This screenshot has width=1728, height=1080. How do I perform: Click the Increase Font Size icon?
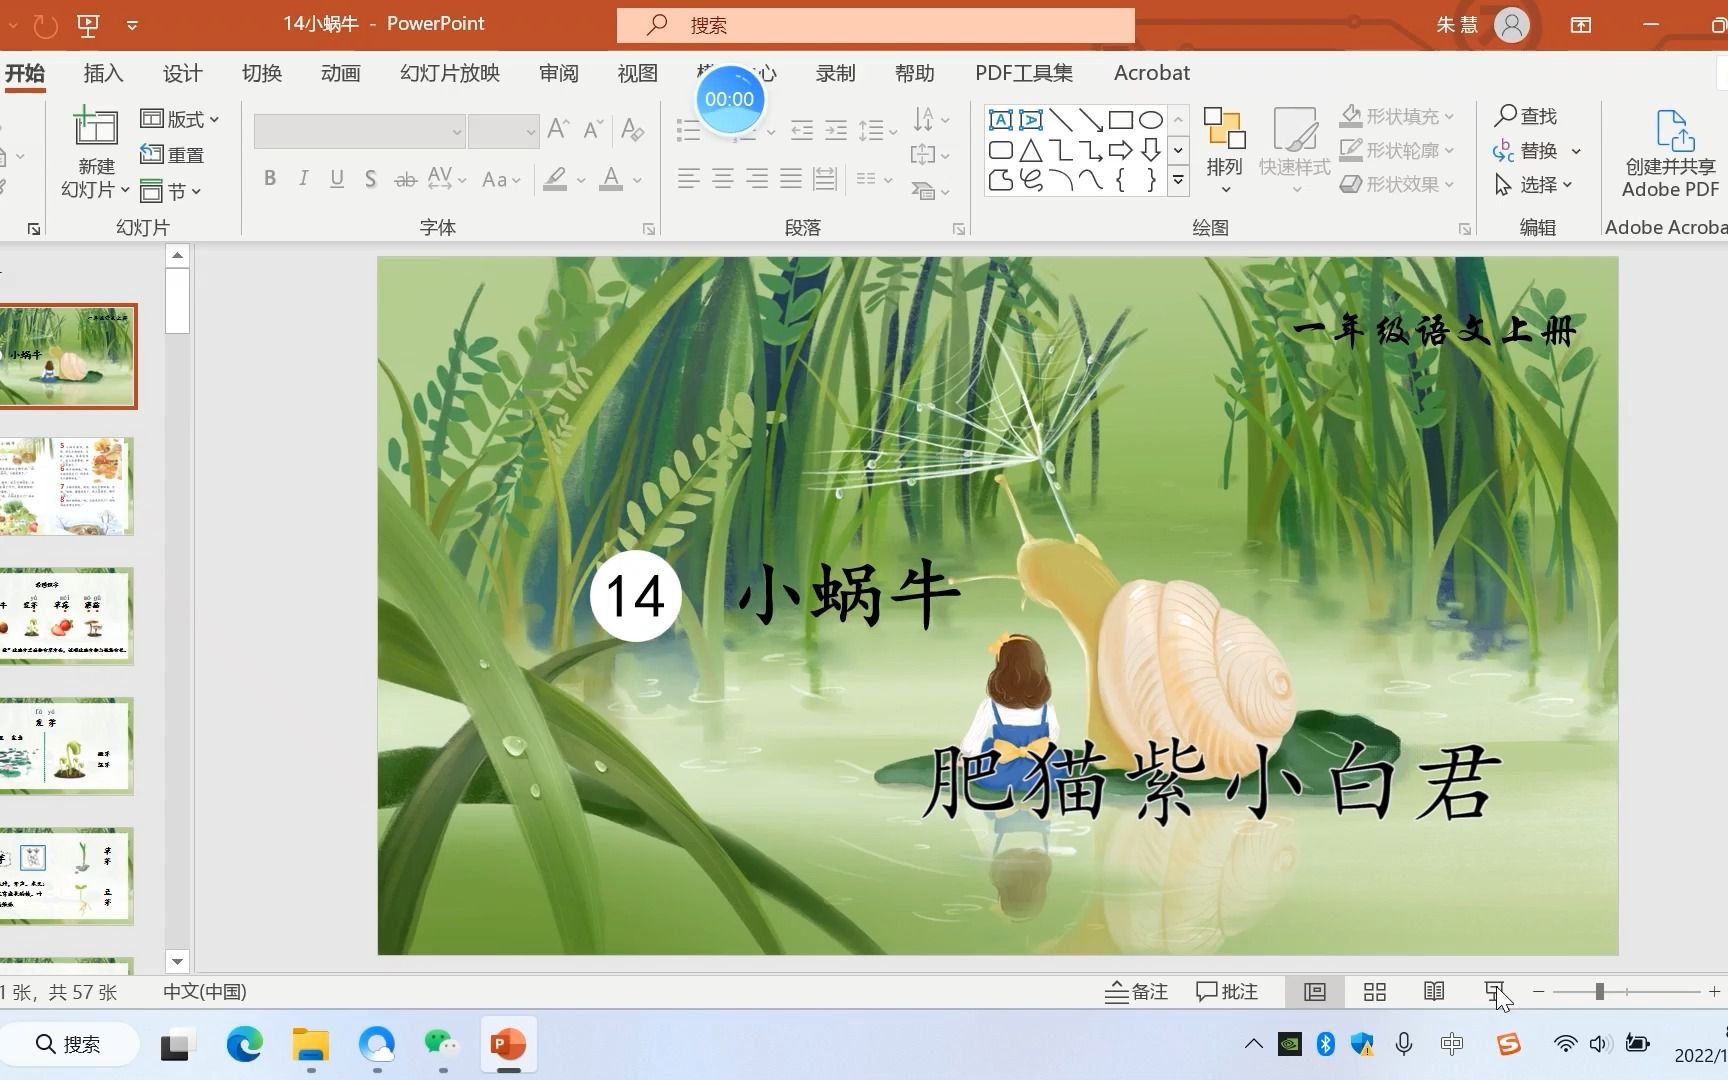click(x=559, y=129)
